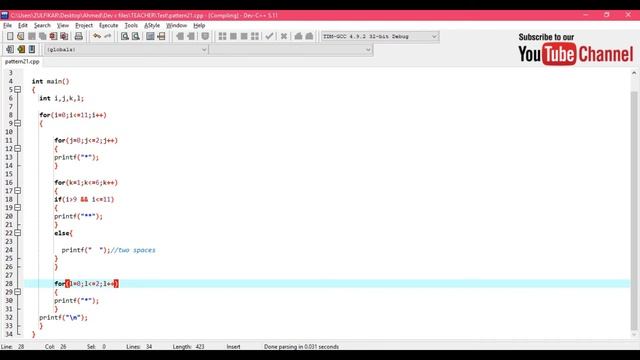This screenshot has height=360, width=640.
Task: Click the 'int i,j,k,l;' declaration line
Action: [62, 98]
